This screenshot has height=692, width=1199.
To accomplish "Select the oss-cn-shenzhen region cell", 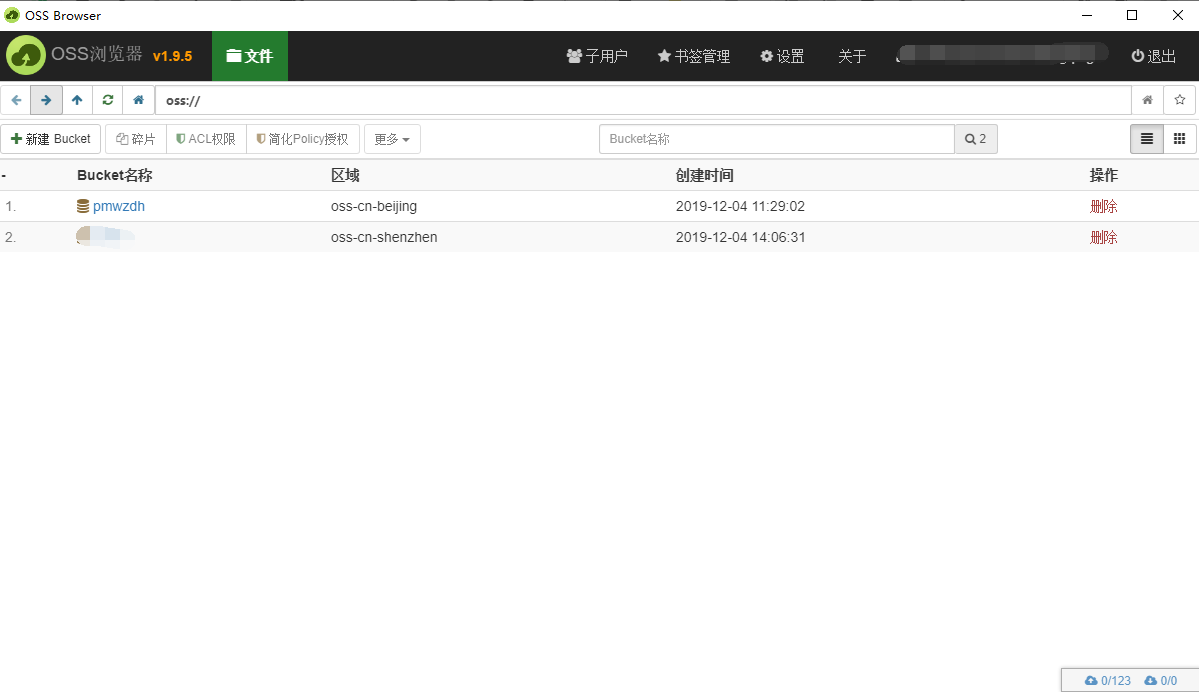I will click(384, 237).
